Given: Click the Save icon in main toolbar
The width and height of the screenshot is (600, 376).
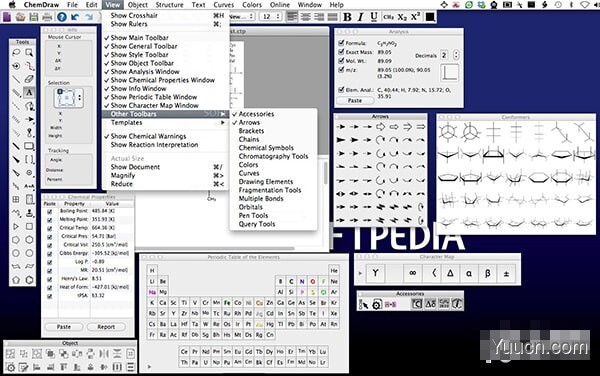Looking at the screenshot, I should (x=34, y=17).
